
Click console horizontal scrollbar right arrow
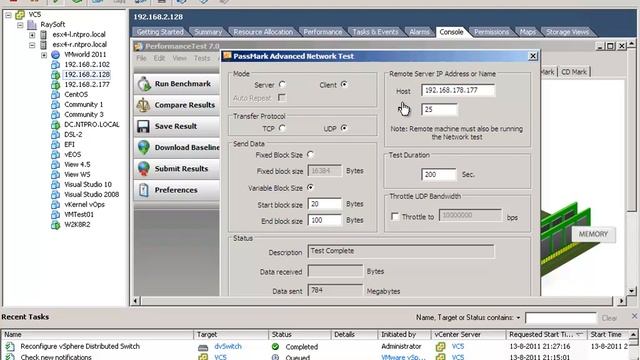click(621, 301)
